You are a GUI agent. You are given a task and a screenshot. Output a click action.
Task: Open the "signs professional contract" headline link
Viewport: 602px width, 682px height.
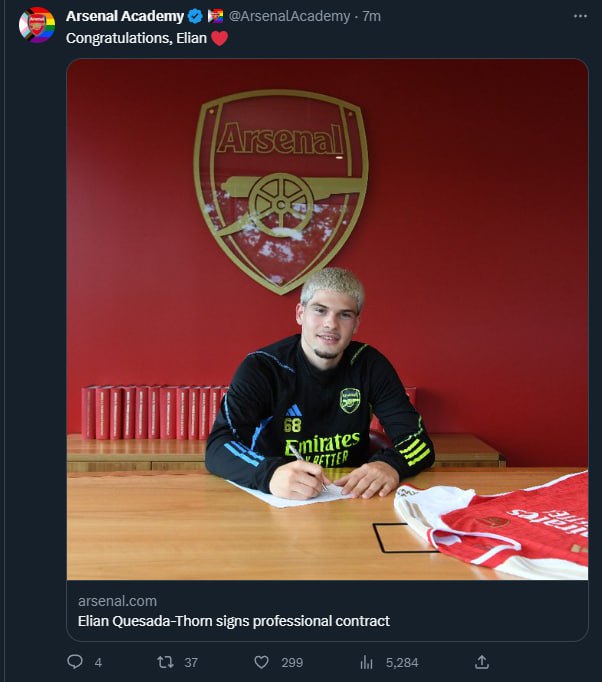[x=234, y=621]
